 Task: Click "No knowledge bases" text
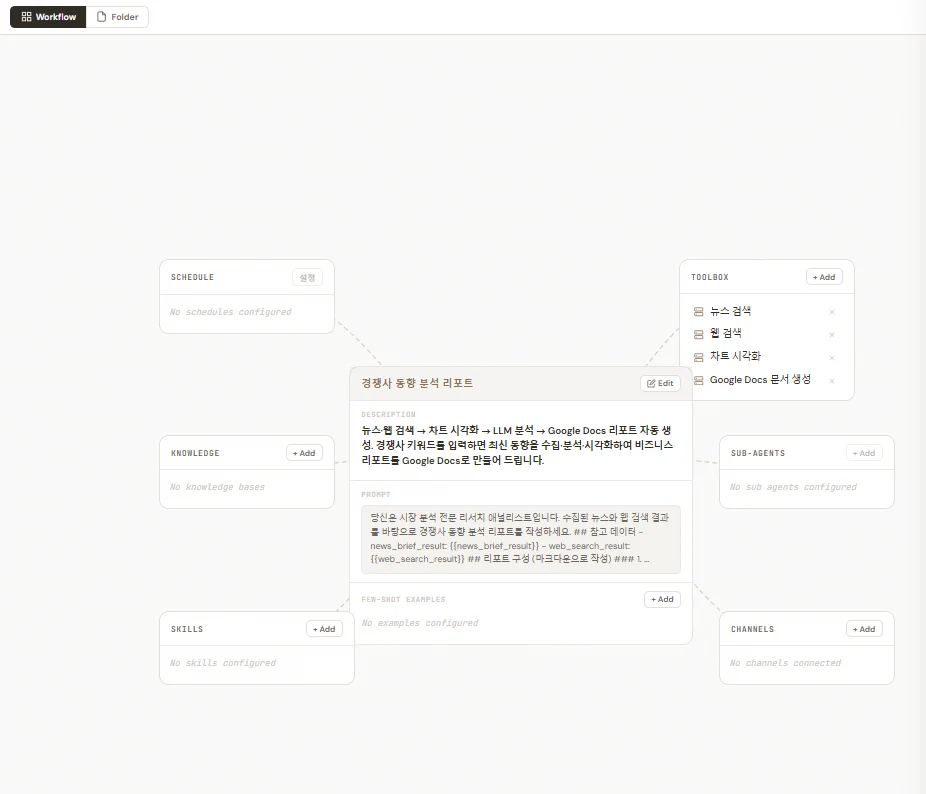pos(217,487)
